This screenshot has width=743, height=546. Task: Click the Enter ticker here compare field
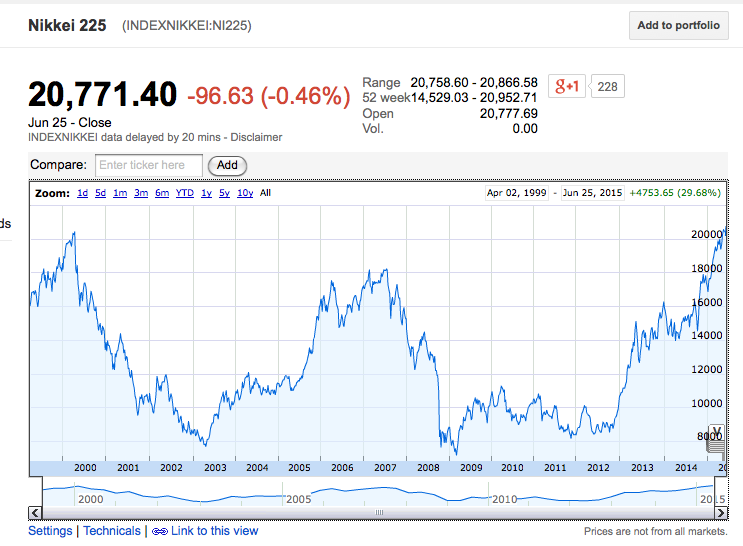[149, 165]
